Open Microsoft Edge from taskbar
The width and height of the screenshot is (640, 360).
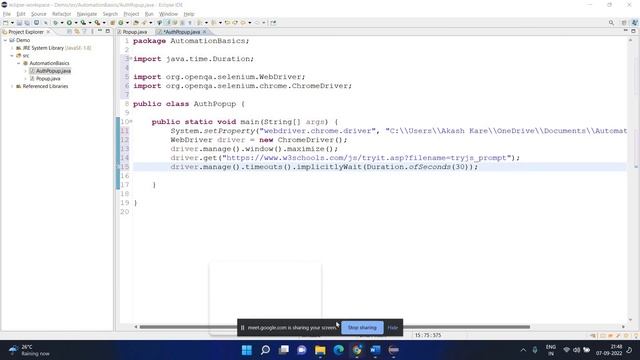click(x=339, y=350)
